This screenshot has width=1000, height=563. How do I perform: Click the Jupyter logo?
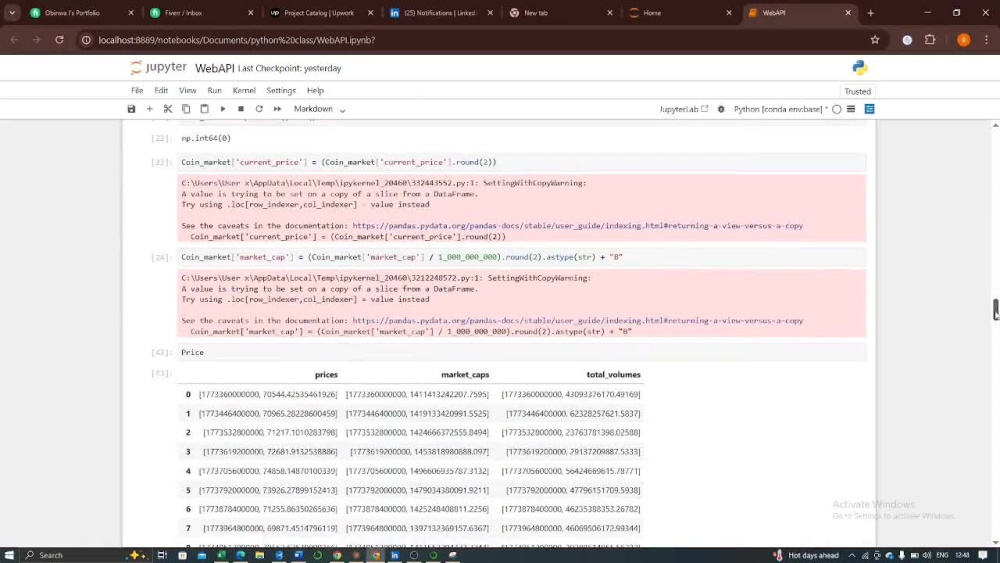158,67
